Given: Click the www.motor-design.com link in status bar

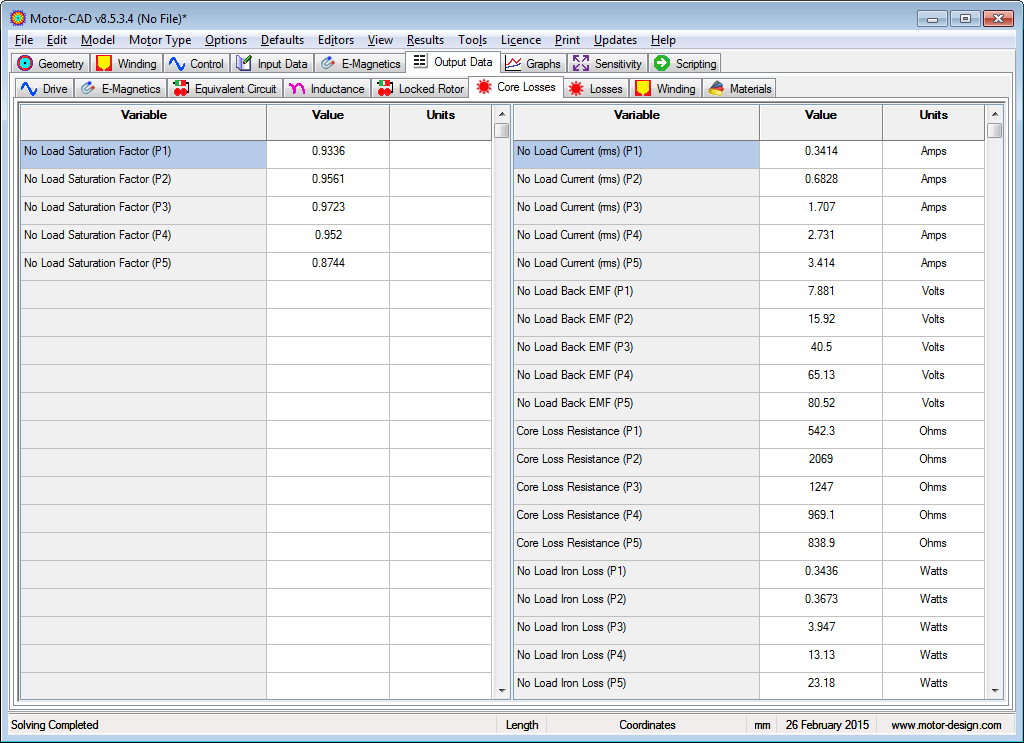Looking at the screenshot, I should (946, 725).
